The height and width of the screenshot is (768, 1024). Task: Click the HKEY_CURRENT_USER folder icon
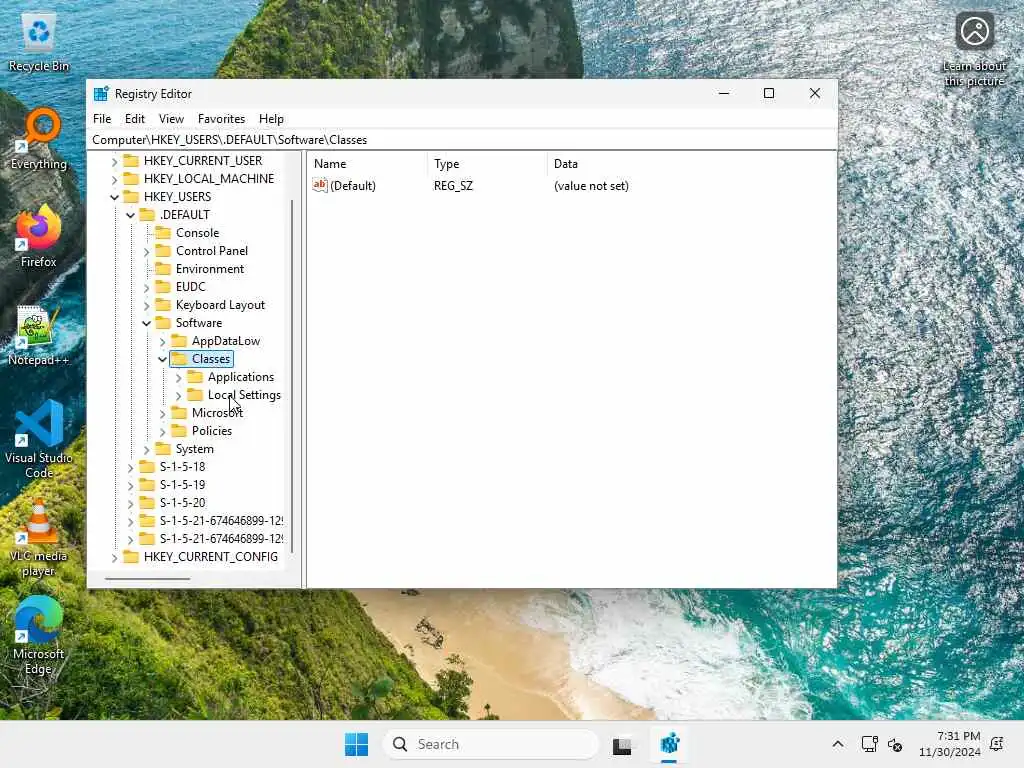point(131,161)
